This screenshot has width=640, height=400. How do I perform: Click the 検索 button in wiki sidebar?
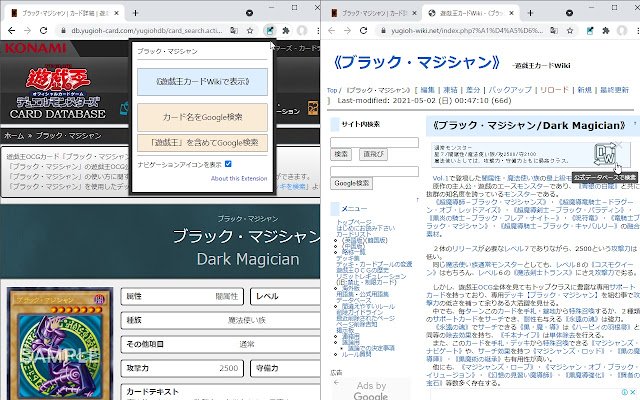(x=341, y=154)
